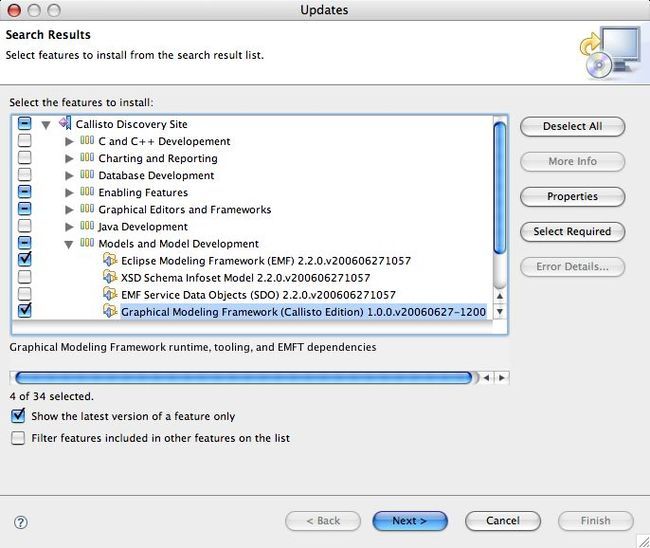This screenshot has height=548, width=650.
Task: Open feature Properties
Action: (x=572, y=196)
